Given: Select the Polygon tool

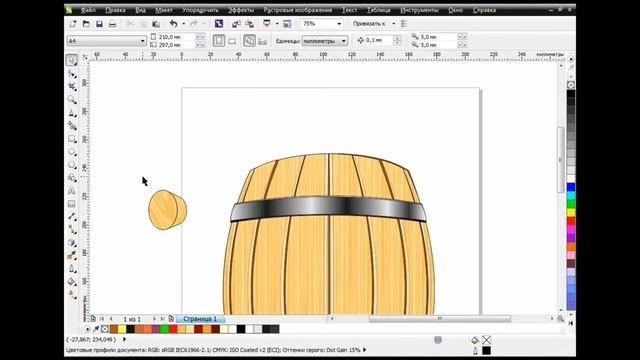Looking at the screenshot, I should (x=72, y=165).
